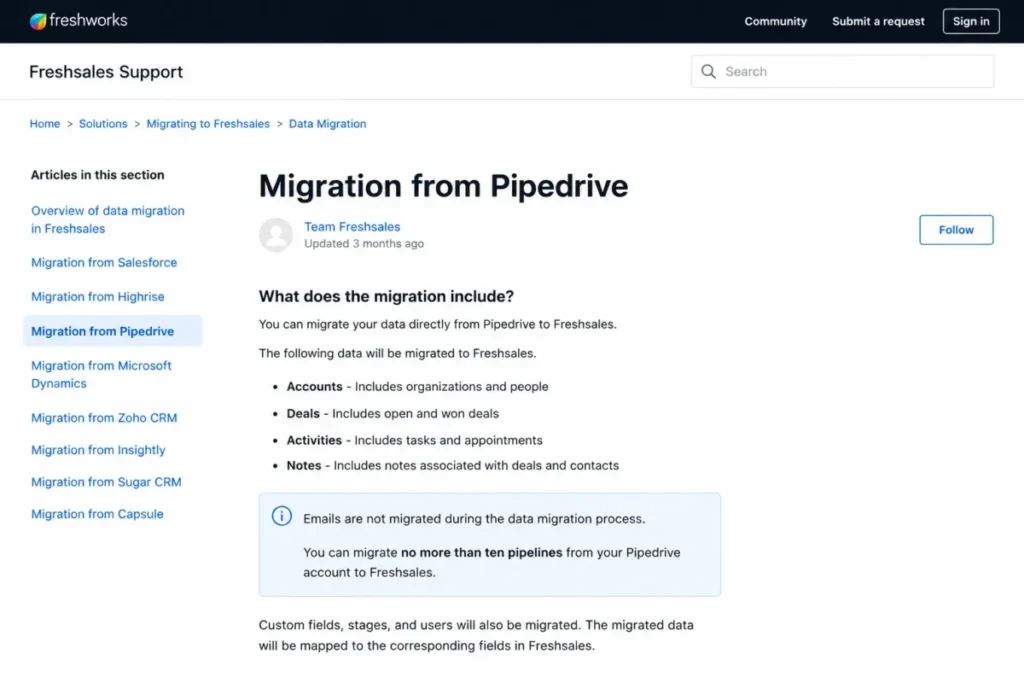Click 'Custom fields, stages, and users' paragraph
Image resolution: width=1024 pixels, height=683 pixels.
coord(476,635)
